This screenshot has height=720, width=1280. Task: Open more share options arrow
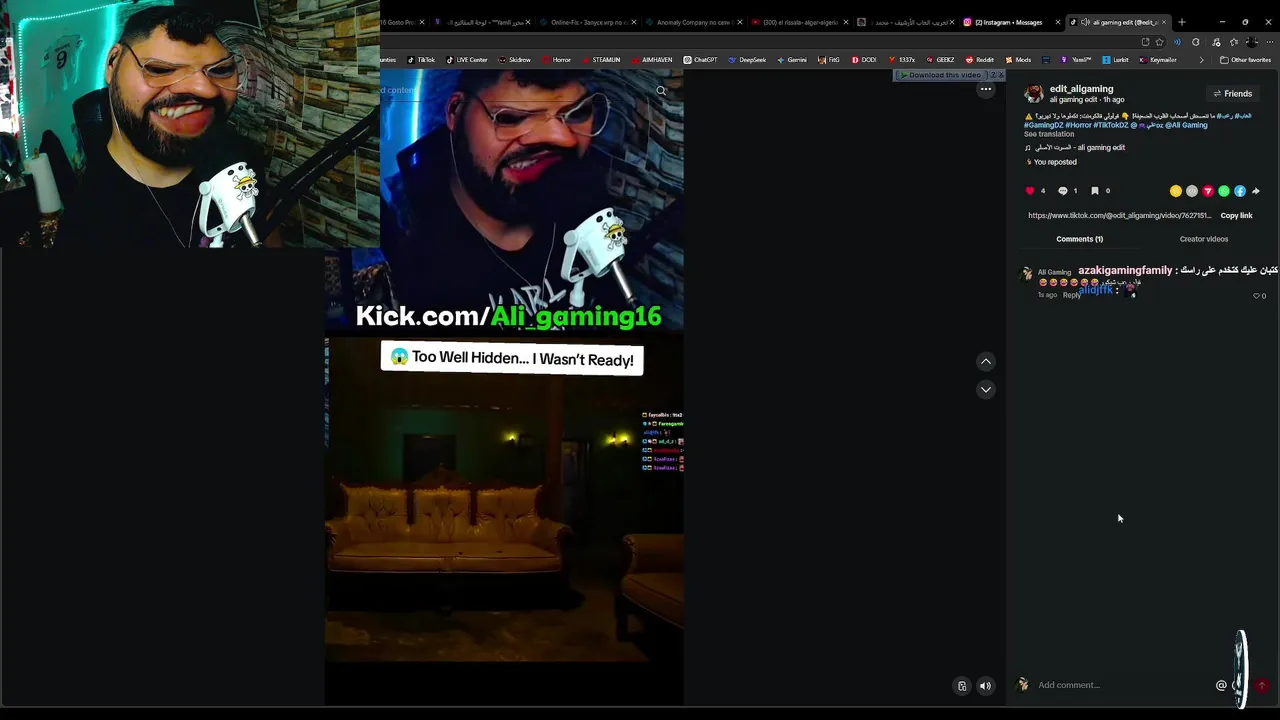click(1256, 191)
